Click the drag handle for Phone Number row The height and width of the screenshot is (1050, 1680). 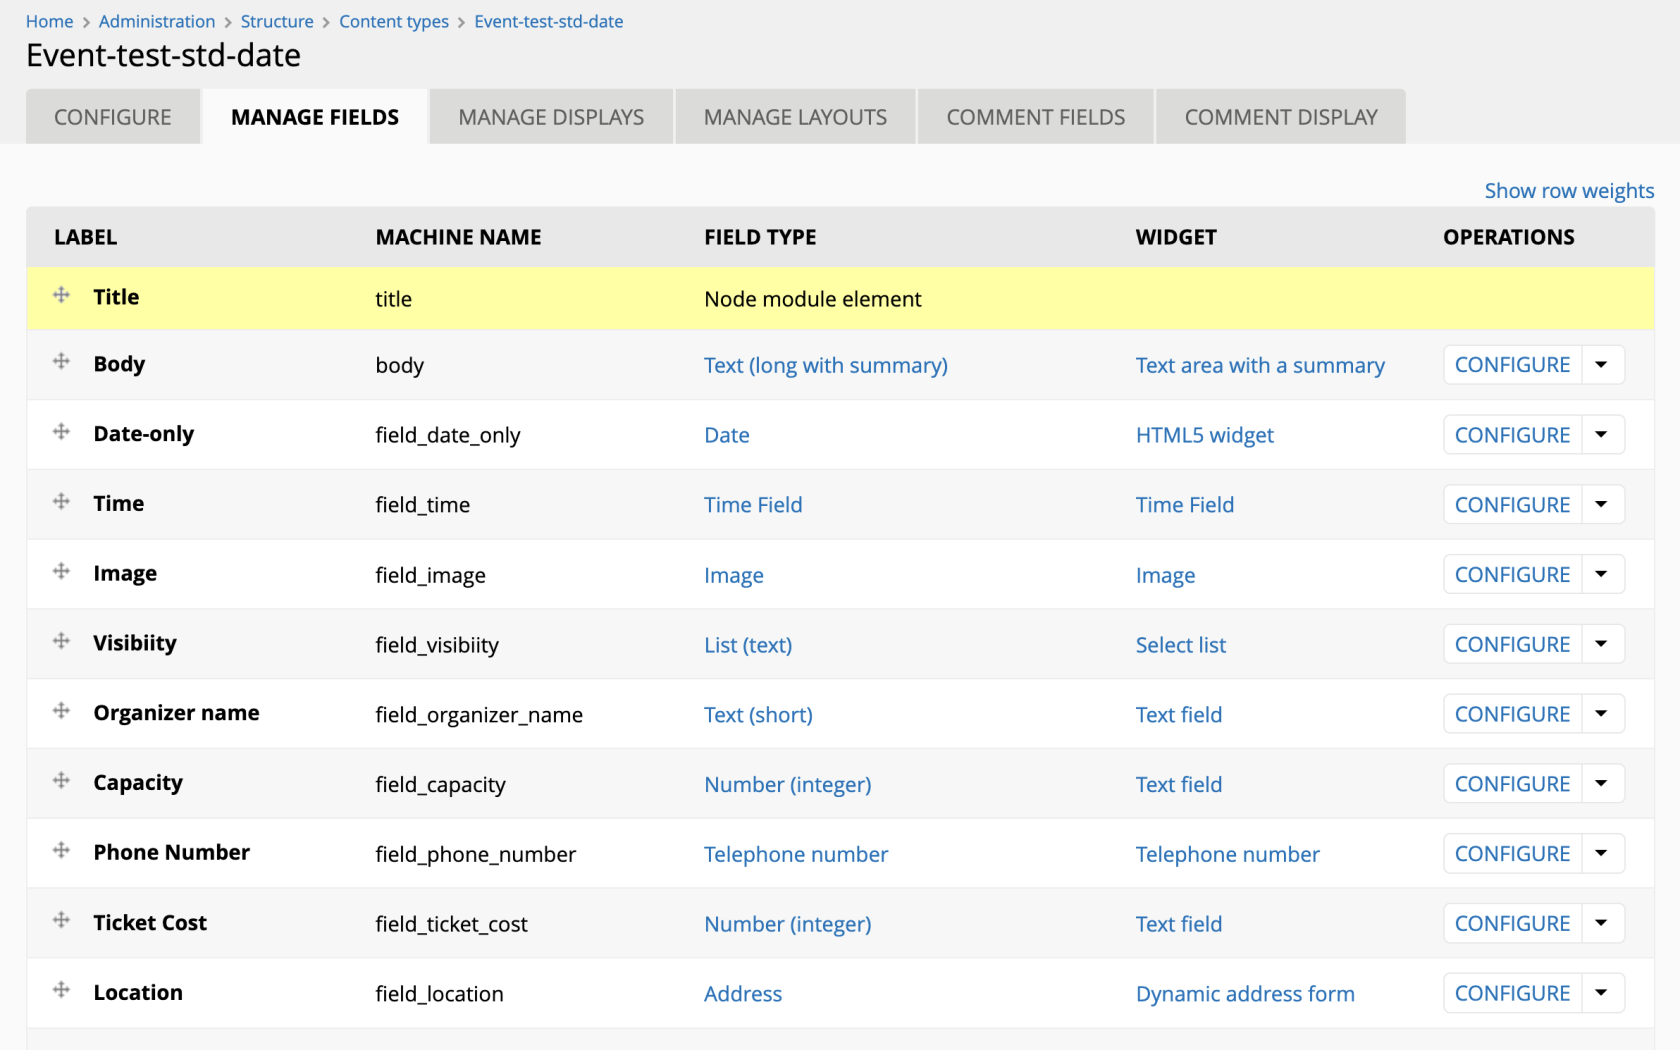coord(61,850)
